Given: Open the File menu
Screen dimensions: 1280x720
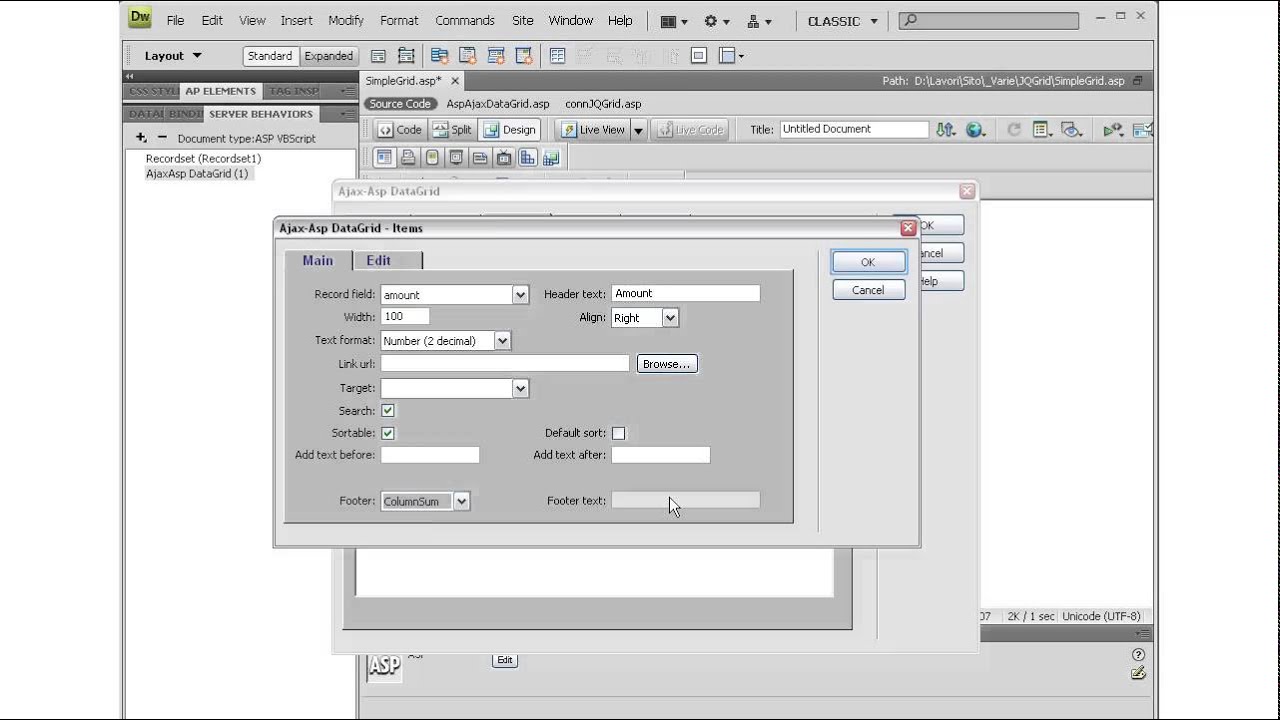Looking at the screenshot, I should (x=175, y=20).
